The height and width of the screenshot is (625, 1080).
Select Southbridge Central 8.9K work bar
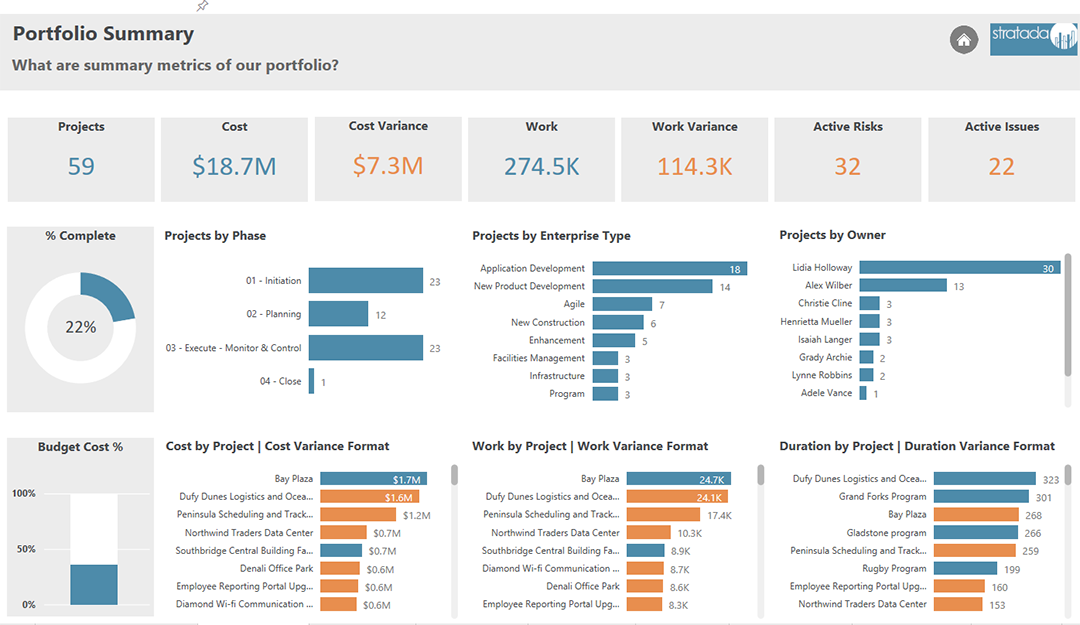pyautogui.click(x=645, y=550)
